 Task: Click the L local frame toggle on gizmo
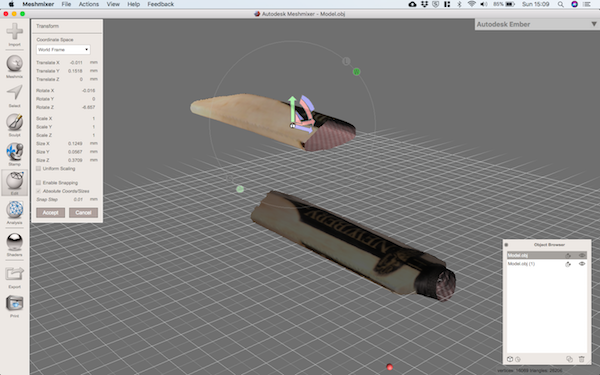pyautogui.click(x=346, y=61)
